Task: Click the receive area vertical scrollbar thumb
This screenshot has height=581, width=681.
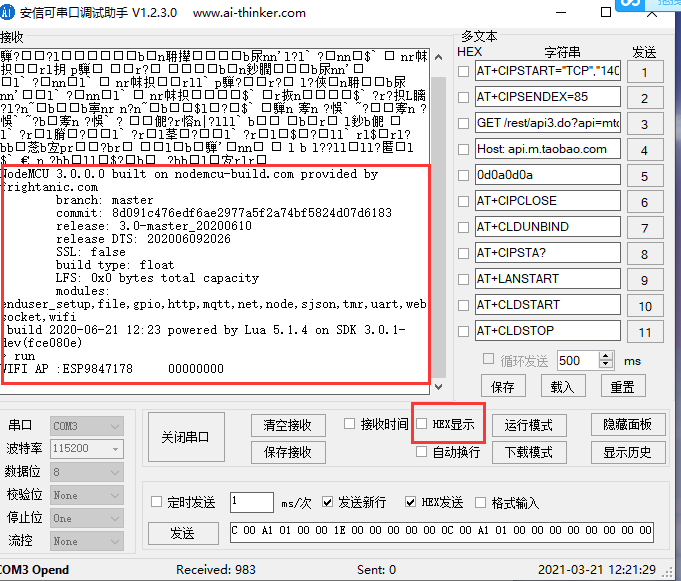Action: point(439,228)
